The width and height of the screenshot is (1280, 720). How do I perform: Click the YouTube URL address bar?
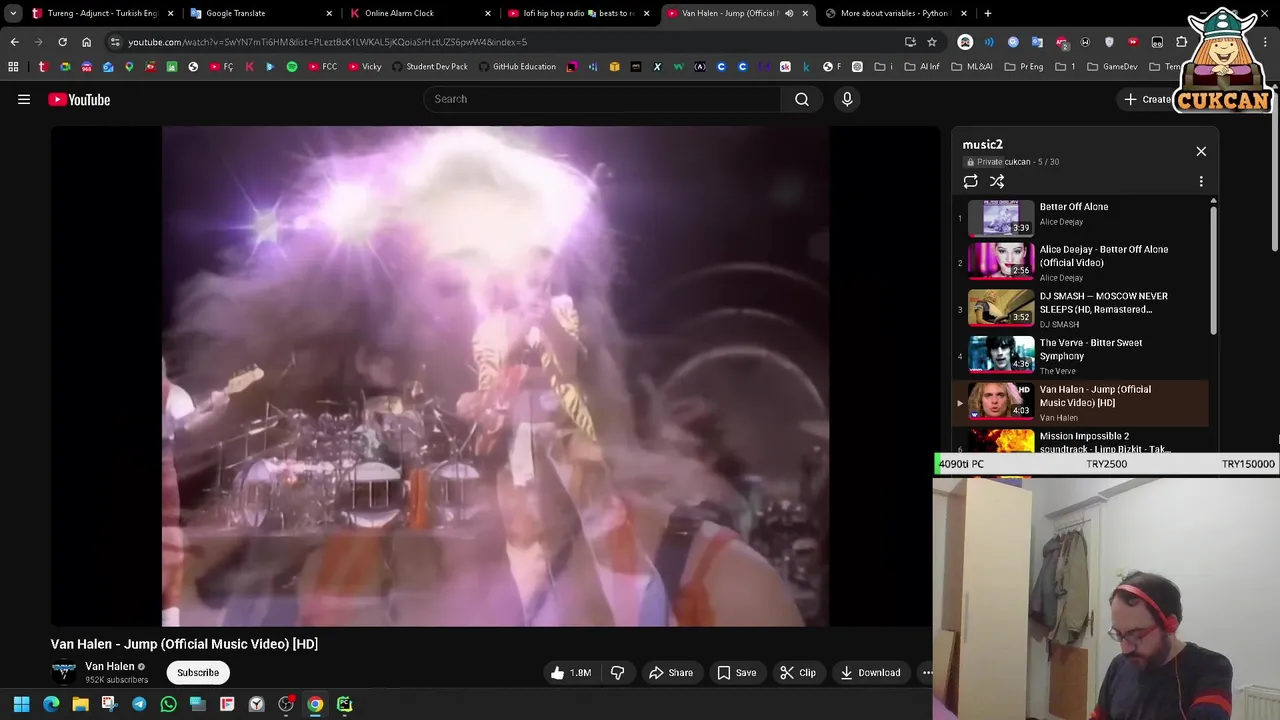pyautogui.click(x=500, y=42)
